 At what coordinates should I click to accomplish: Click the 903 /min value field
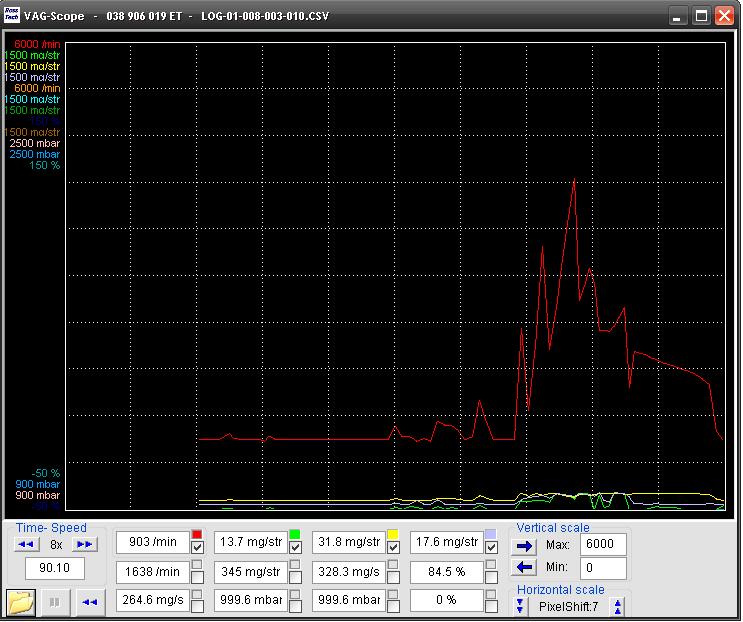[x=153, y=542]
